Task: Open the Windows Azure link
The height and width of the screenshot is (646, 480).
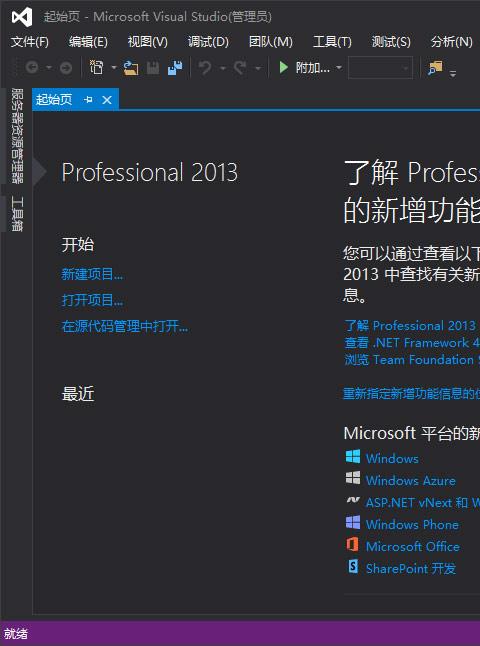Action: coord(411,480)
